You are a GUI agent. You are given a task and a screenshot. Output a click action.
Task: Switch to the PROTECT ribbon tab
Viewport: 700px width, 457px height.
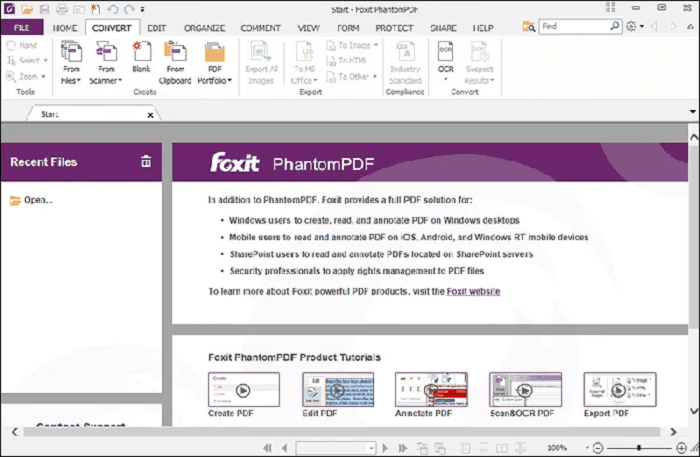394,28
